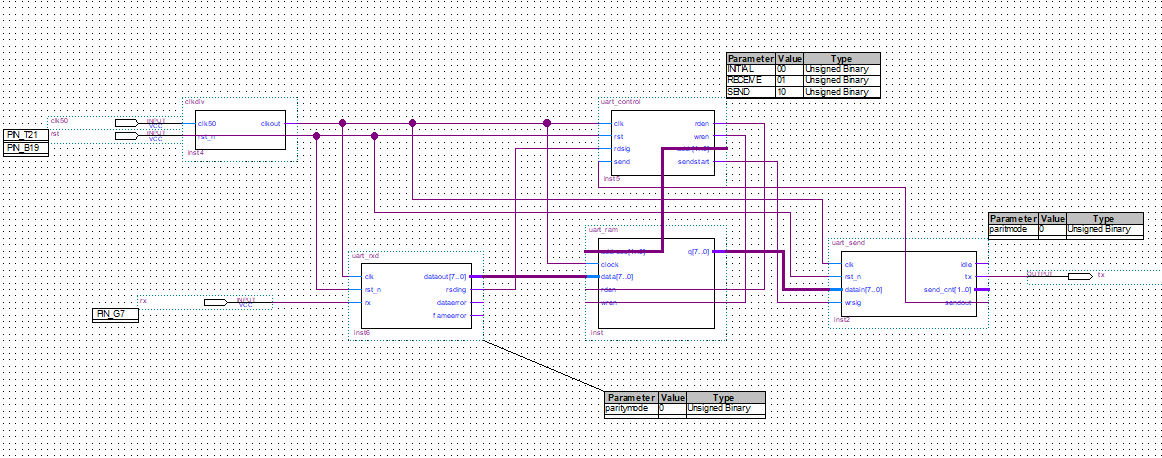
Task: Click the inst2 instance label
Action: point(840,320)
